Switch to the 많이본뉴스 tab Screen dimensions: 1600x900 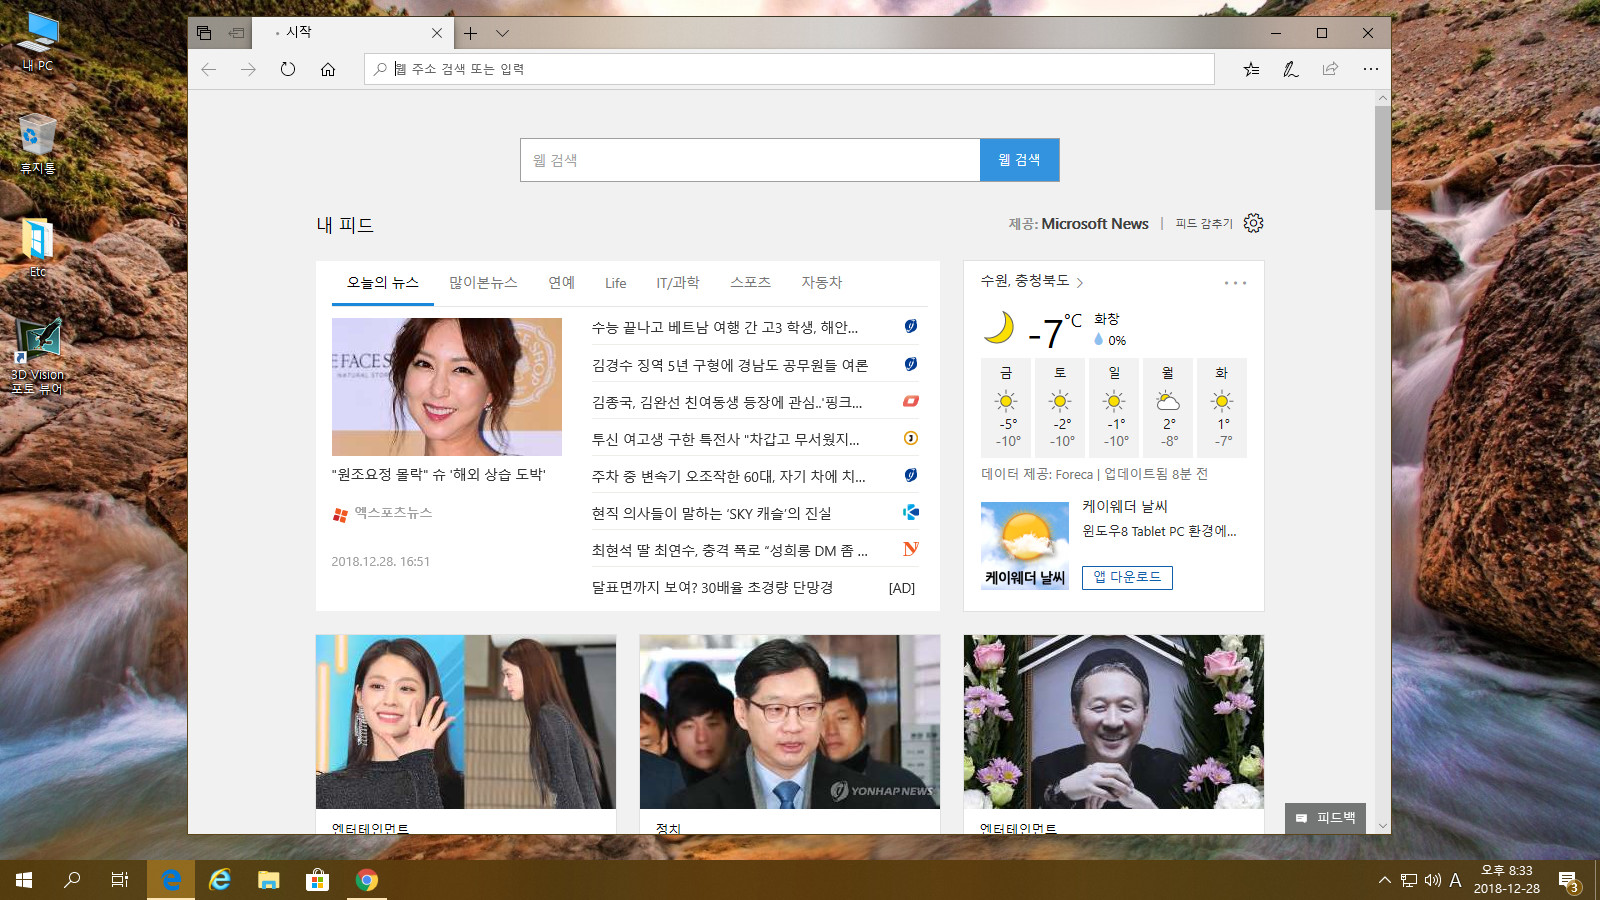pos(483,283)
